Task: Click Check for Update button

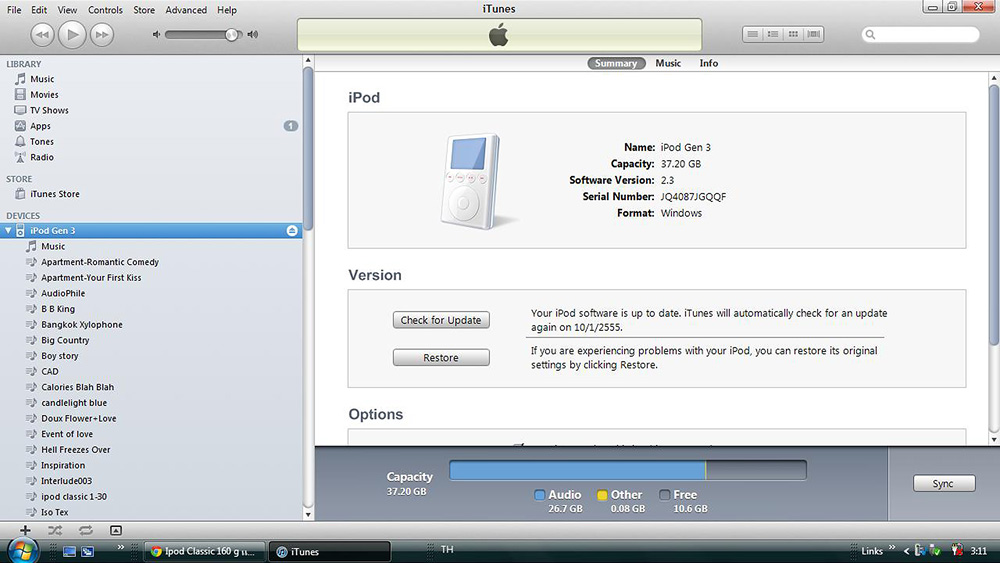Action: 441,320
